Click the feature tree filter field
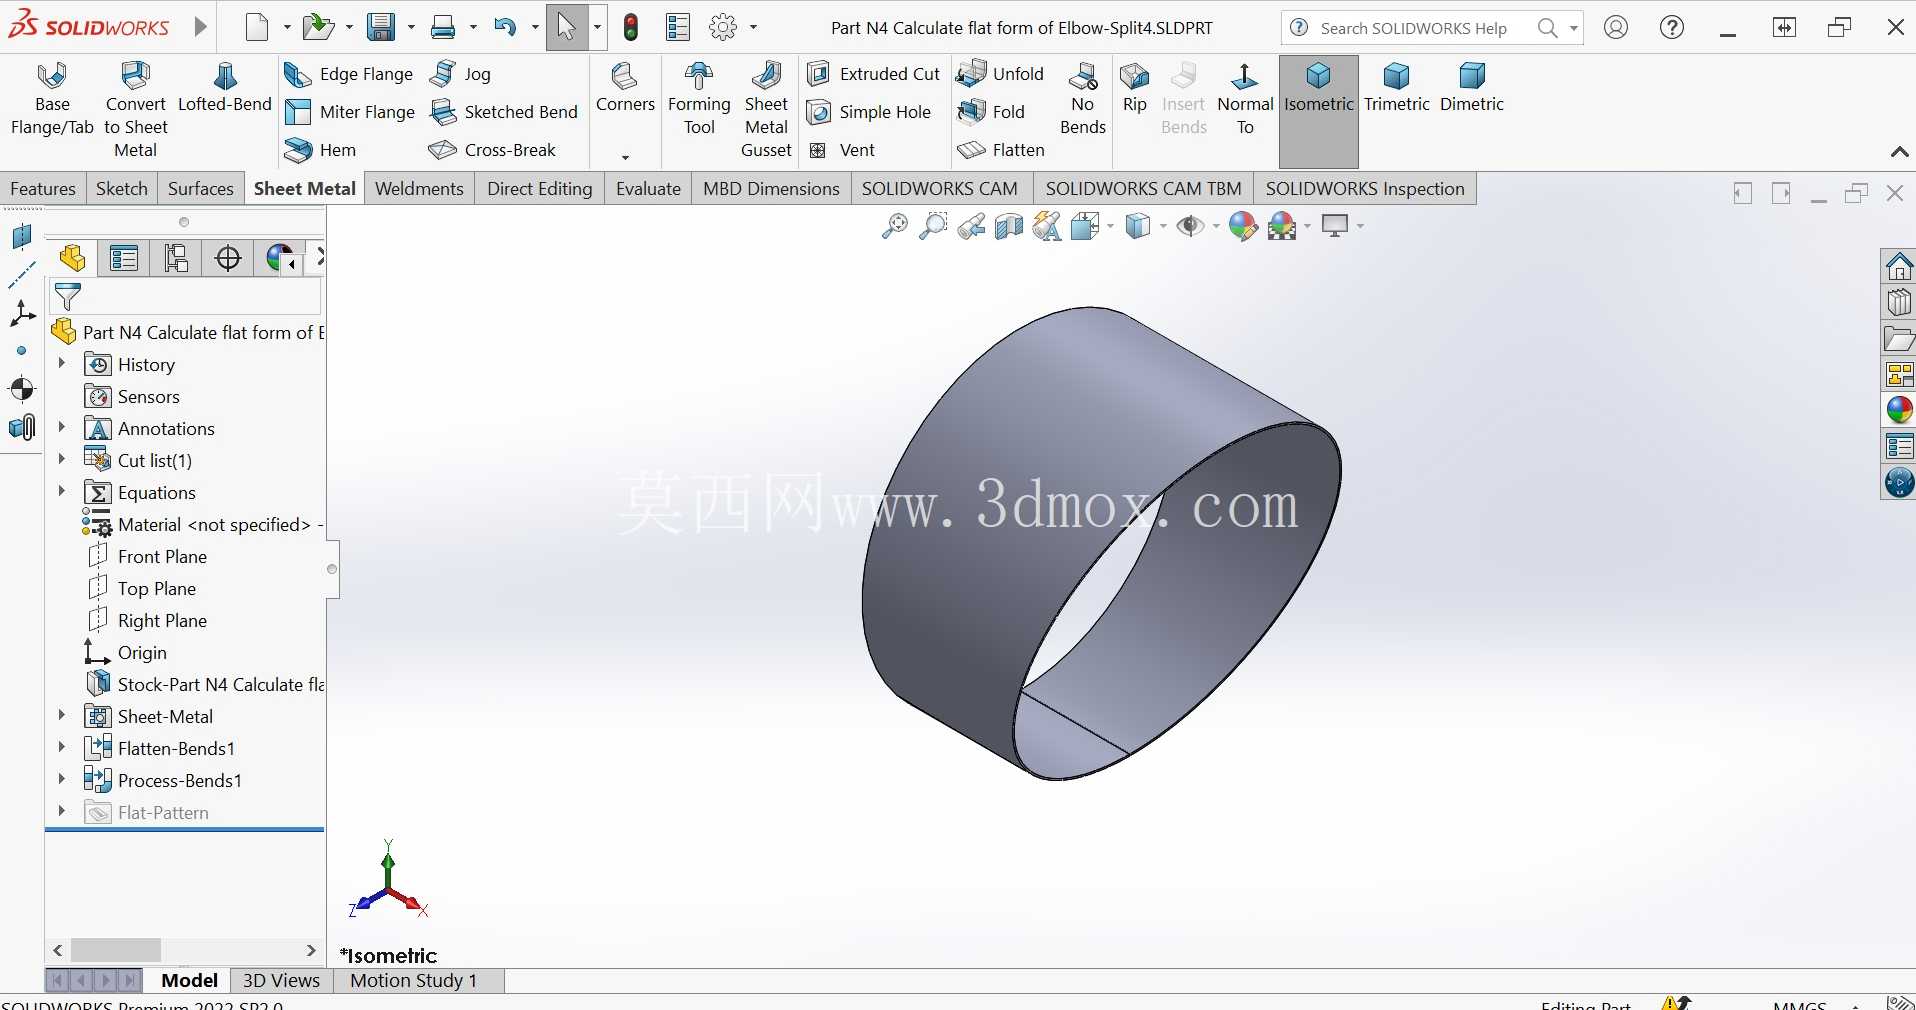 (x=185, y=297)
